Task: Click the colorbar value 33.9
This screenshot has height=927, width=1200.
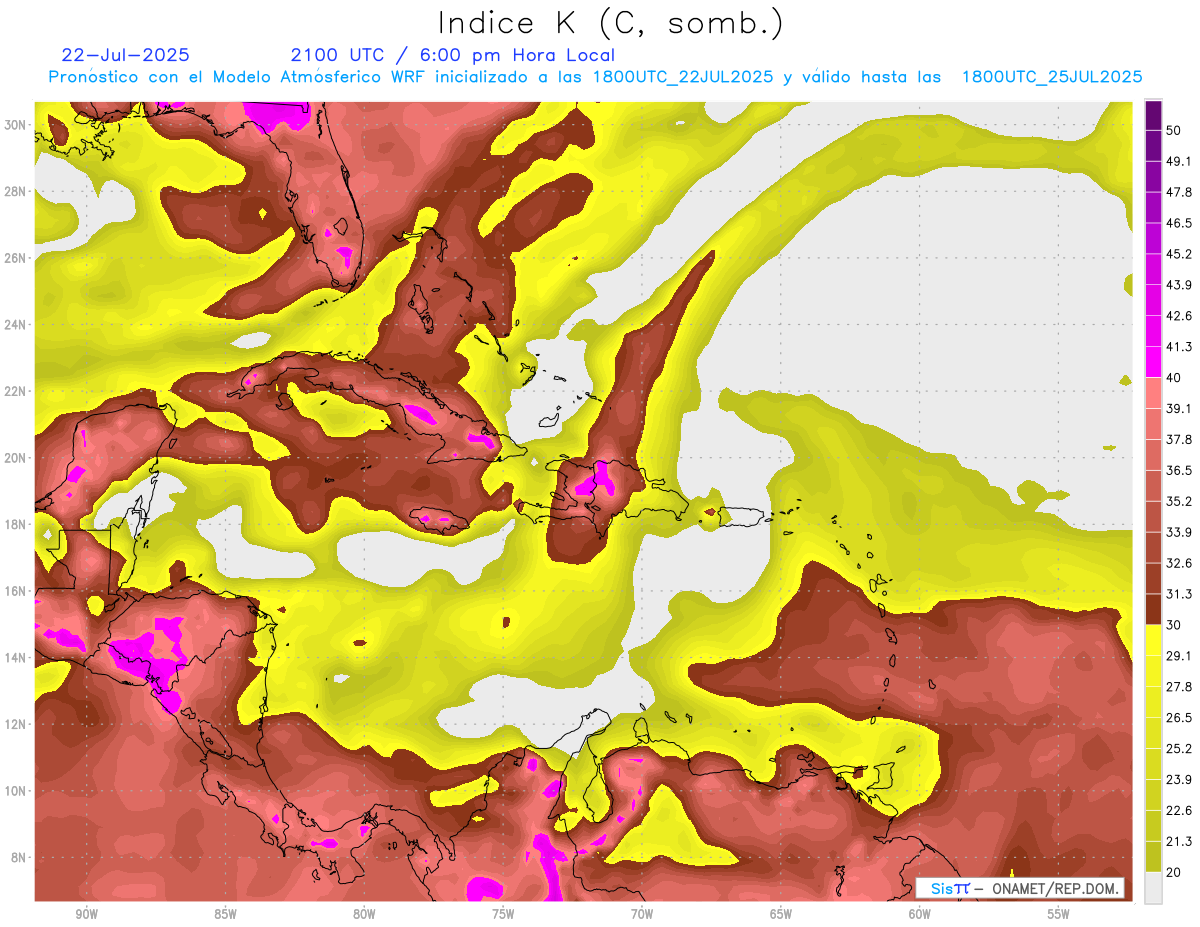Action: [1179, 532]
